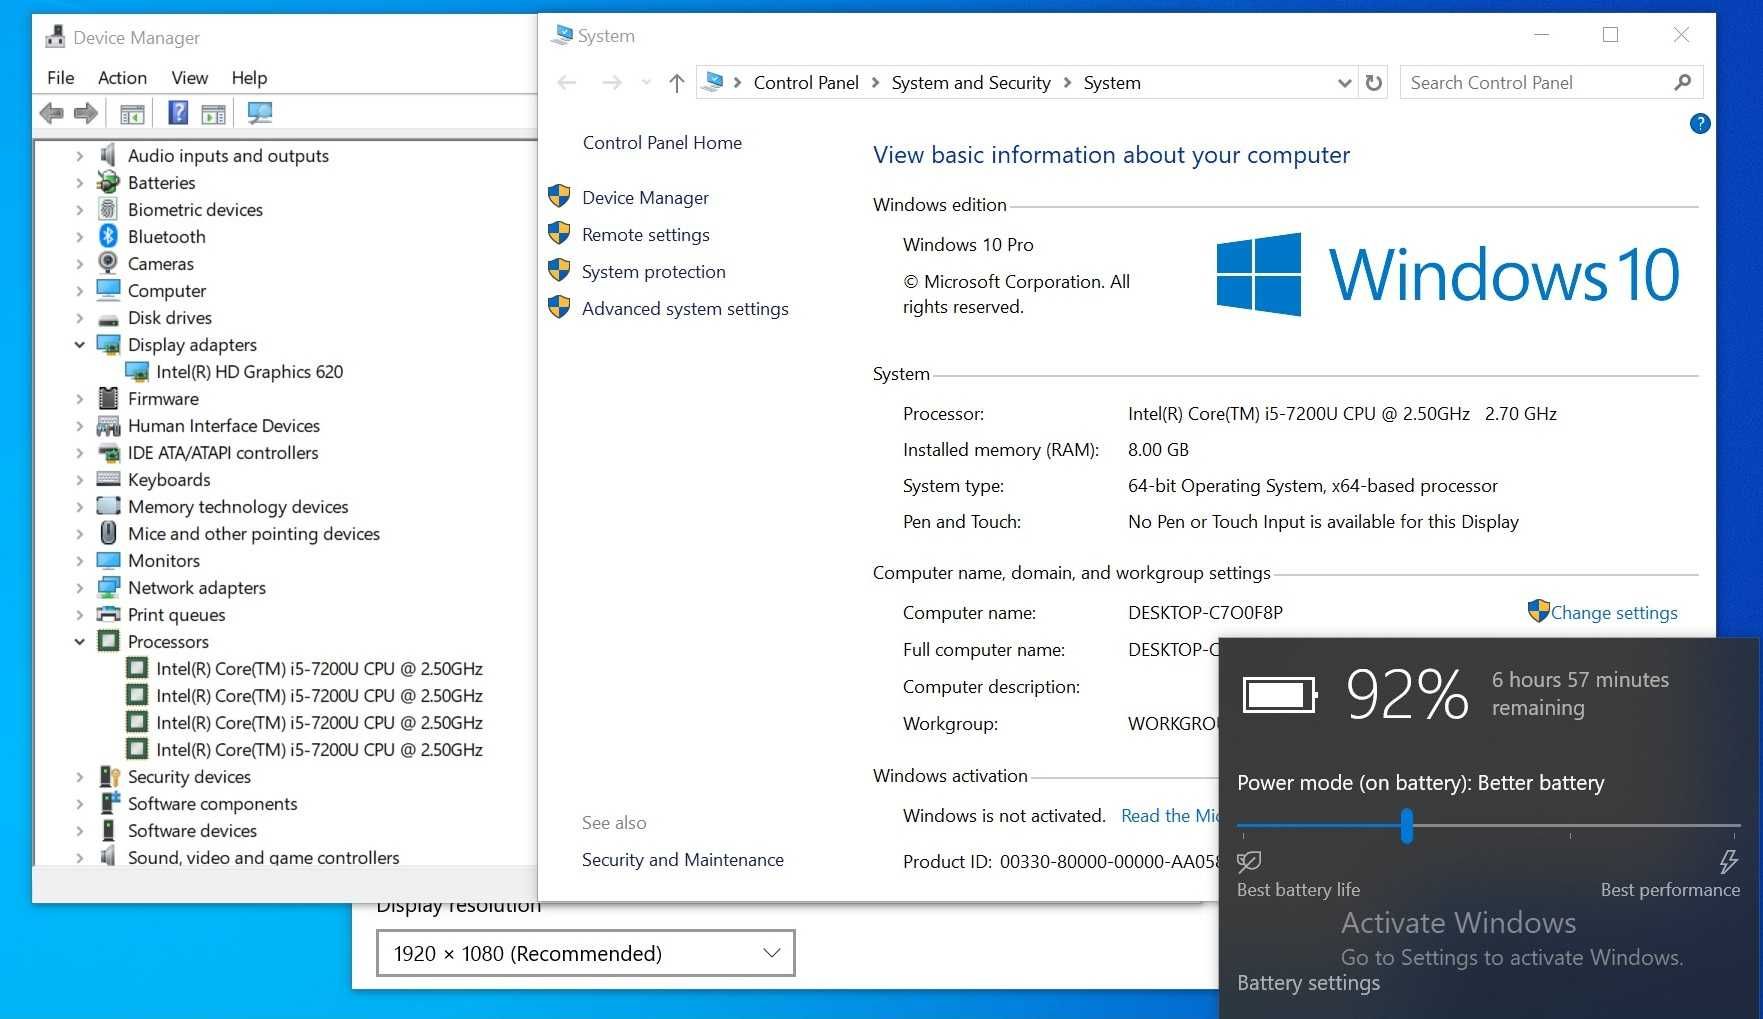Click the Bluetooth icon in the device tree
Image resolution: width=1763 pixels, height=1019 pixels.
click(x=108, y=236)
